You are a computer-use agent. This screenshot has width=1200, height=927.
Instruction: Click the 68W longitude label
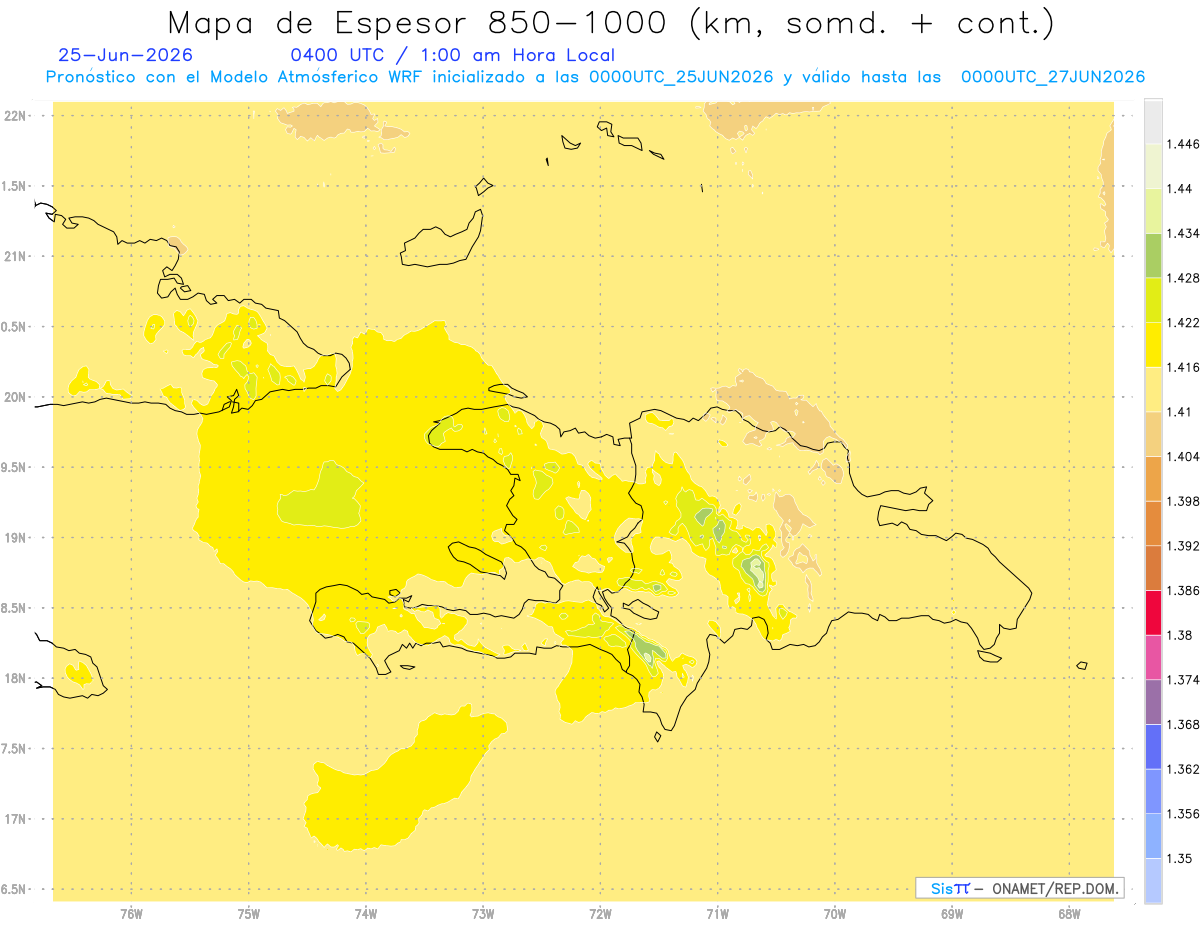[x=1069, y=913]
